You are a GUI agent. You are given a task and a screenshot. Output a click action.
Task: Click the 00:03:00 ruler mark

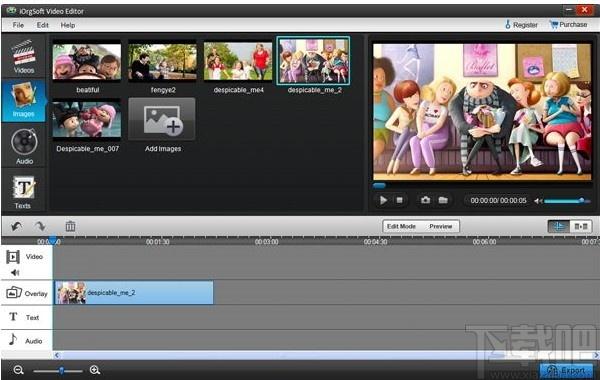pos(267,242)
